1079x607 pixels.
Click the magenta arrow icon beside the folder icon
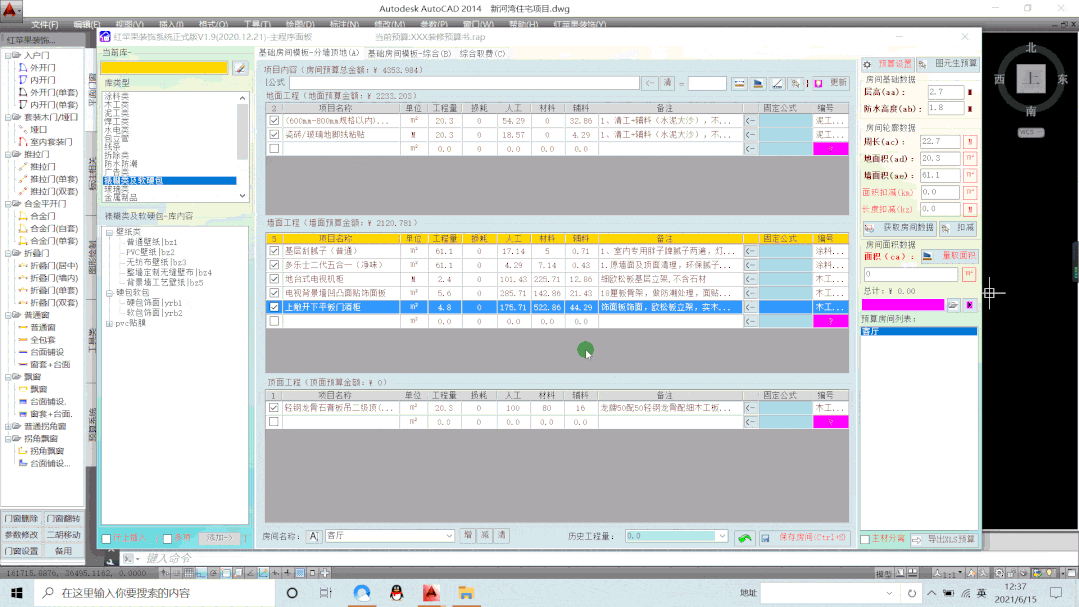pyautogui.click(x=970, y=305)
